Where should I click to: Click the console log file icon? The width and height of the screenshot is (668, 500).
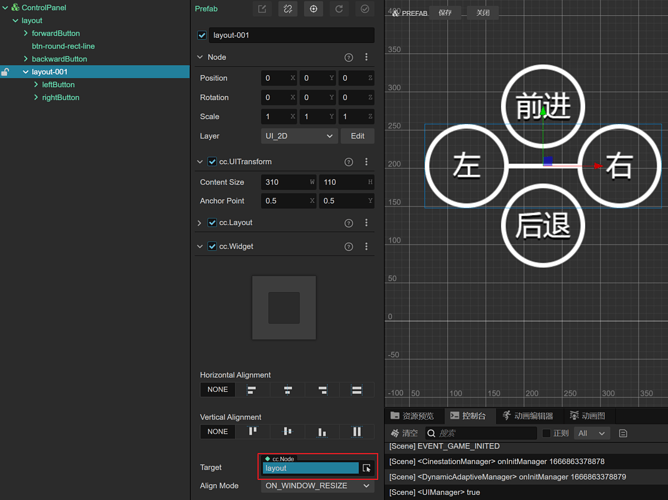(x=623, y=434)
